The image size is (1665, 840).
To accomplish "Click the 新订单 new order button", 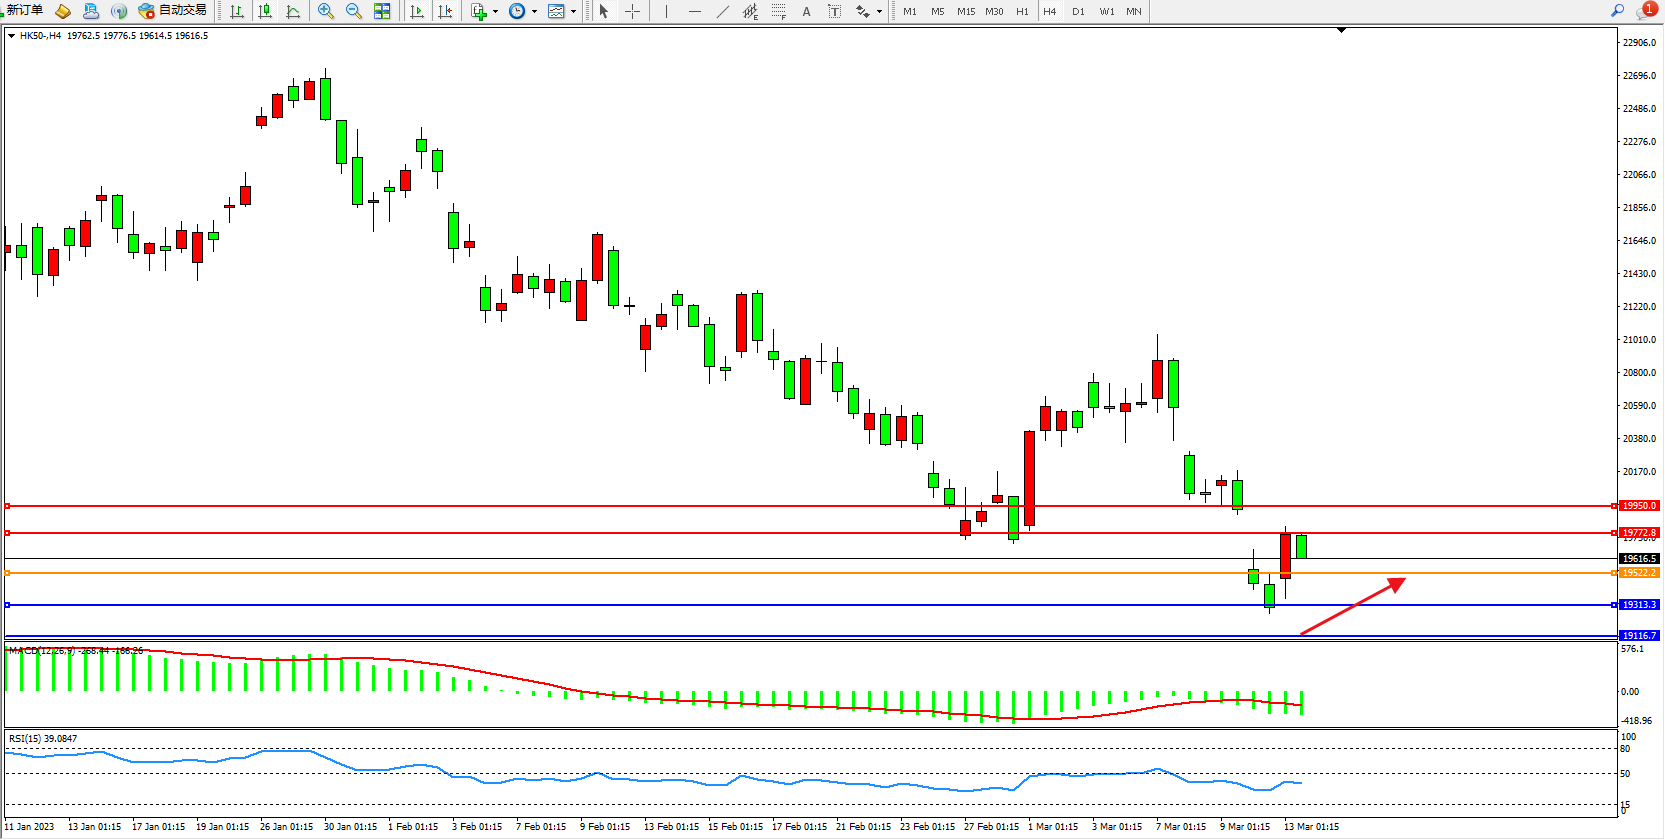I will pyautogui.click(x=24, y=10).
